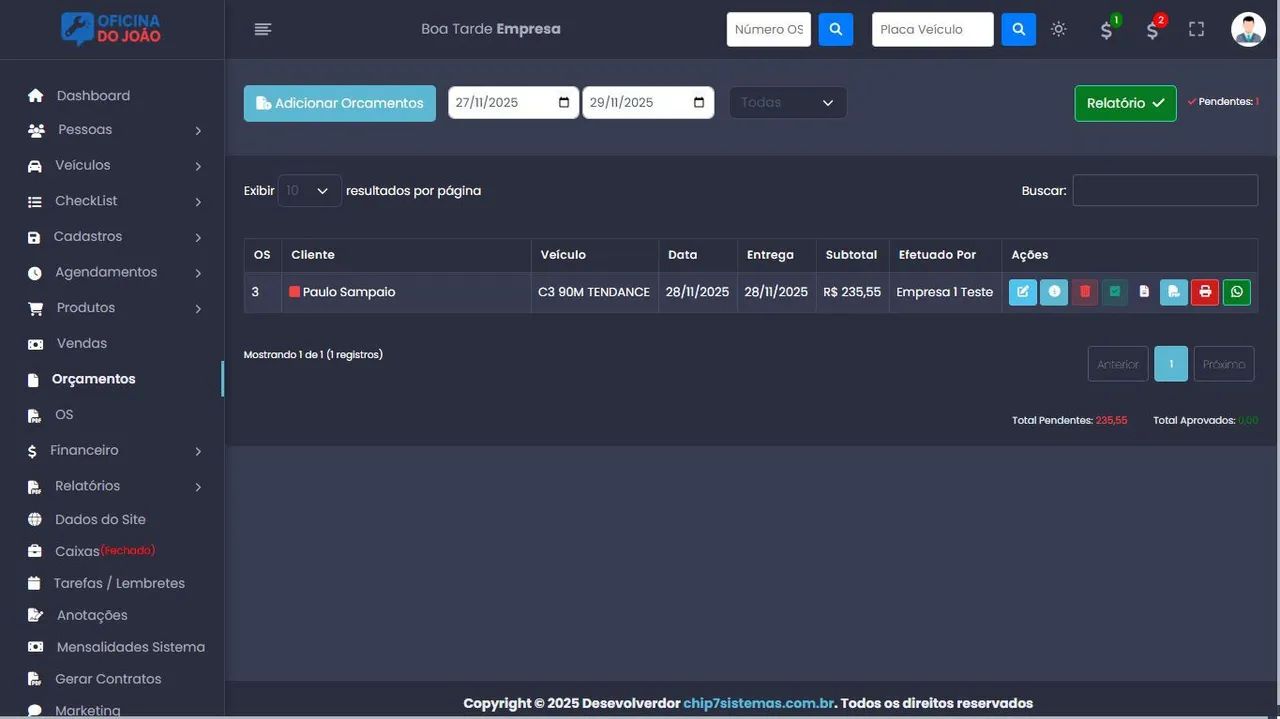
Task: Open the Todas status dropdown
Action: coord(788,102)
